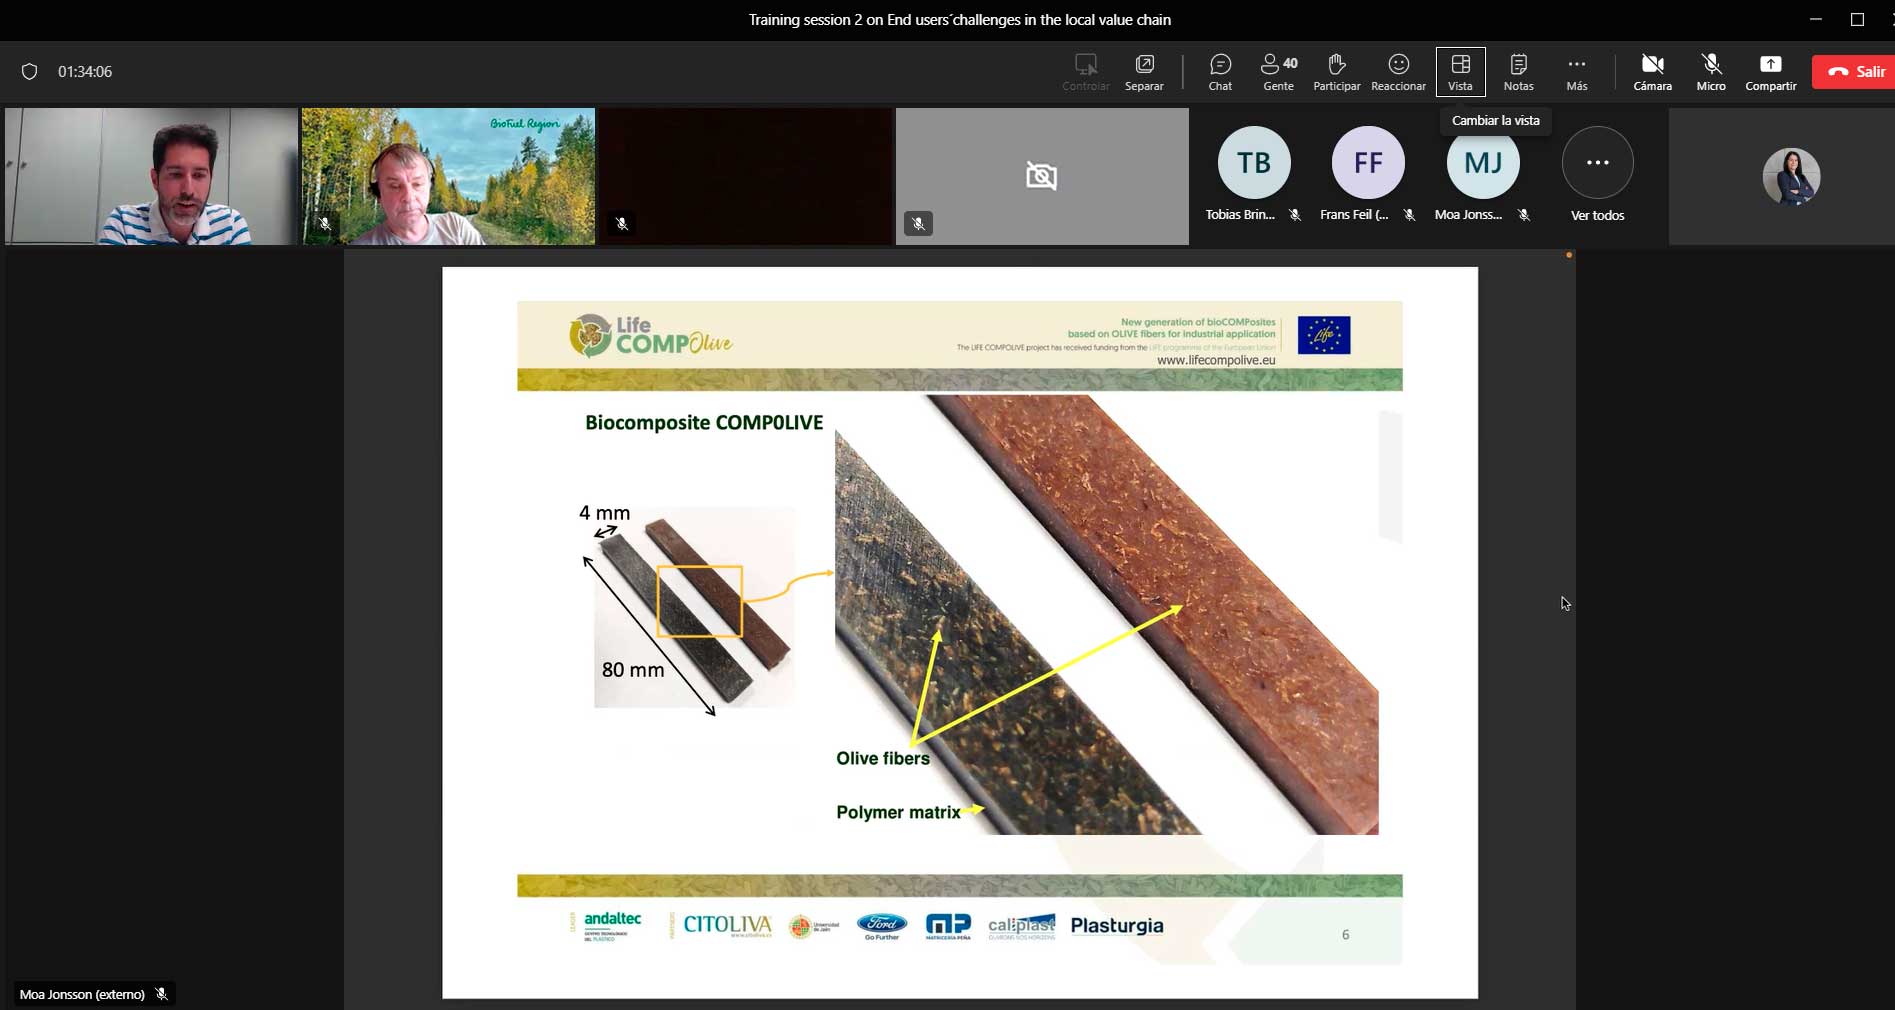Open the Participar raise hand option

(1336, 72)
